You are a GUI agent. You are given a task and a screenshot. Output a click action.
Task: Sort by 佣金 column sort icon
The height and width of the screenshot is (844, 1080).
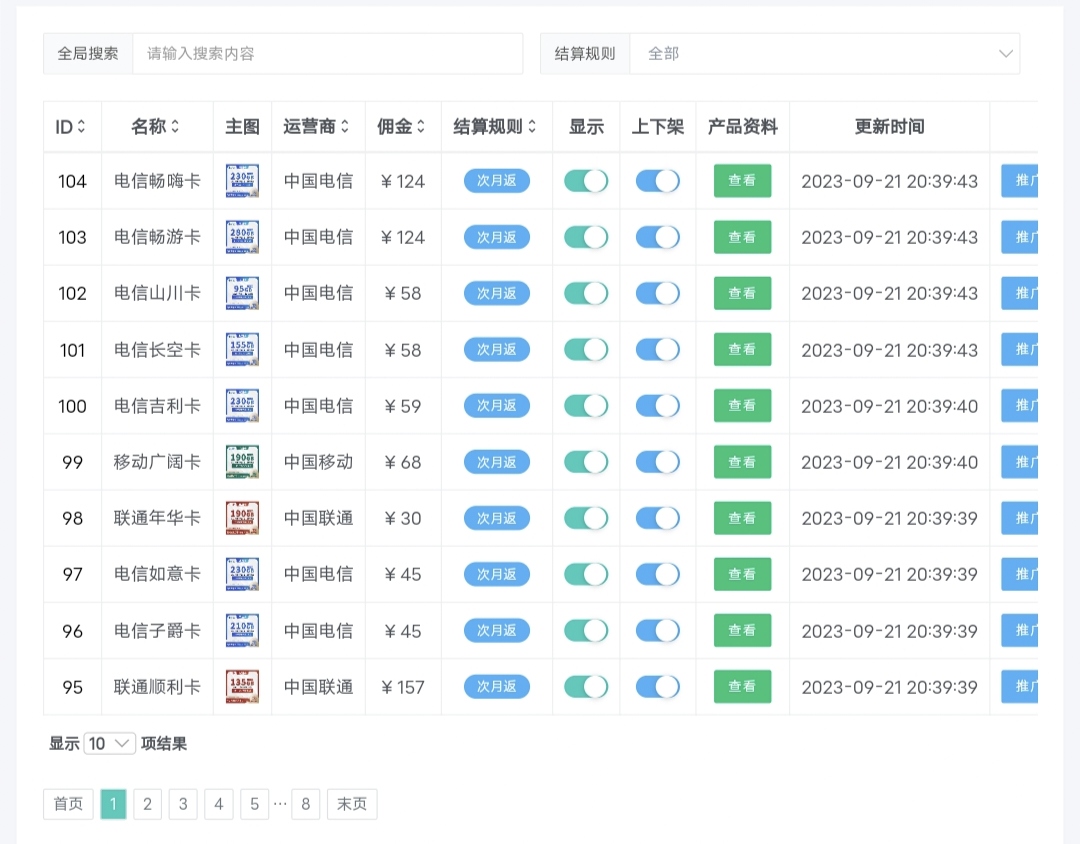point(421,127)
